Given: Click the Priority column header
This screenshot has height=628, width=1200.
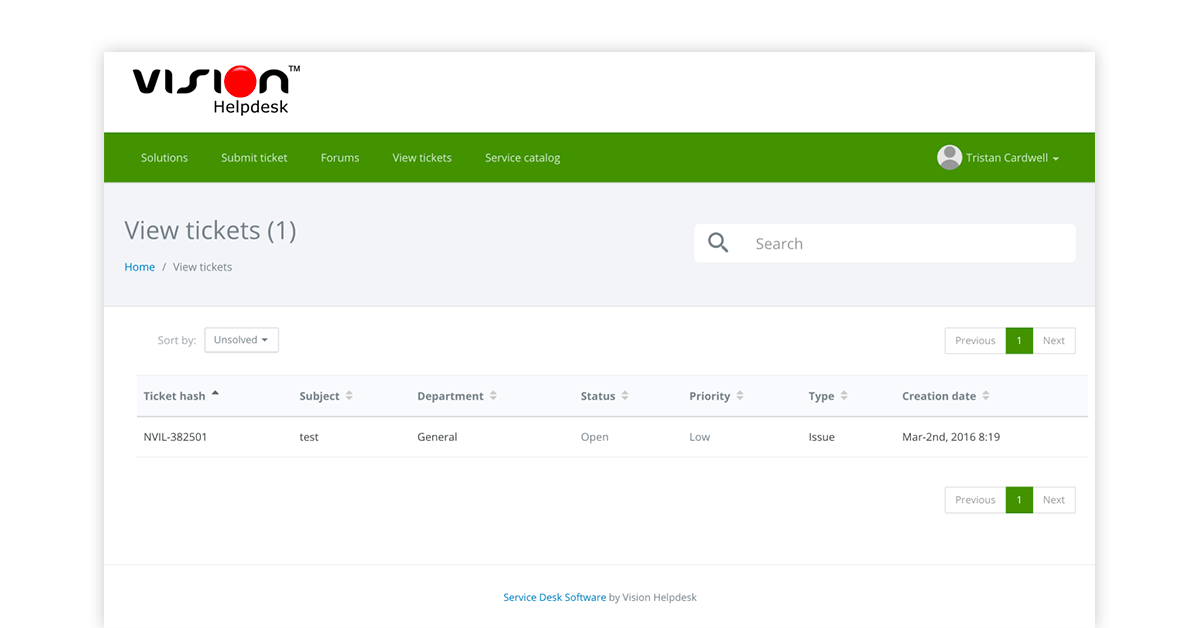Looking at the screenshot, I should coord(710,396).
